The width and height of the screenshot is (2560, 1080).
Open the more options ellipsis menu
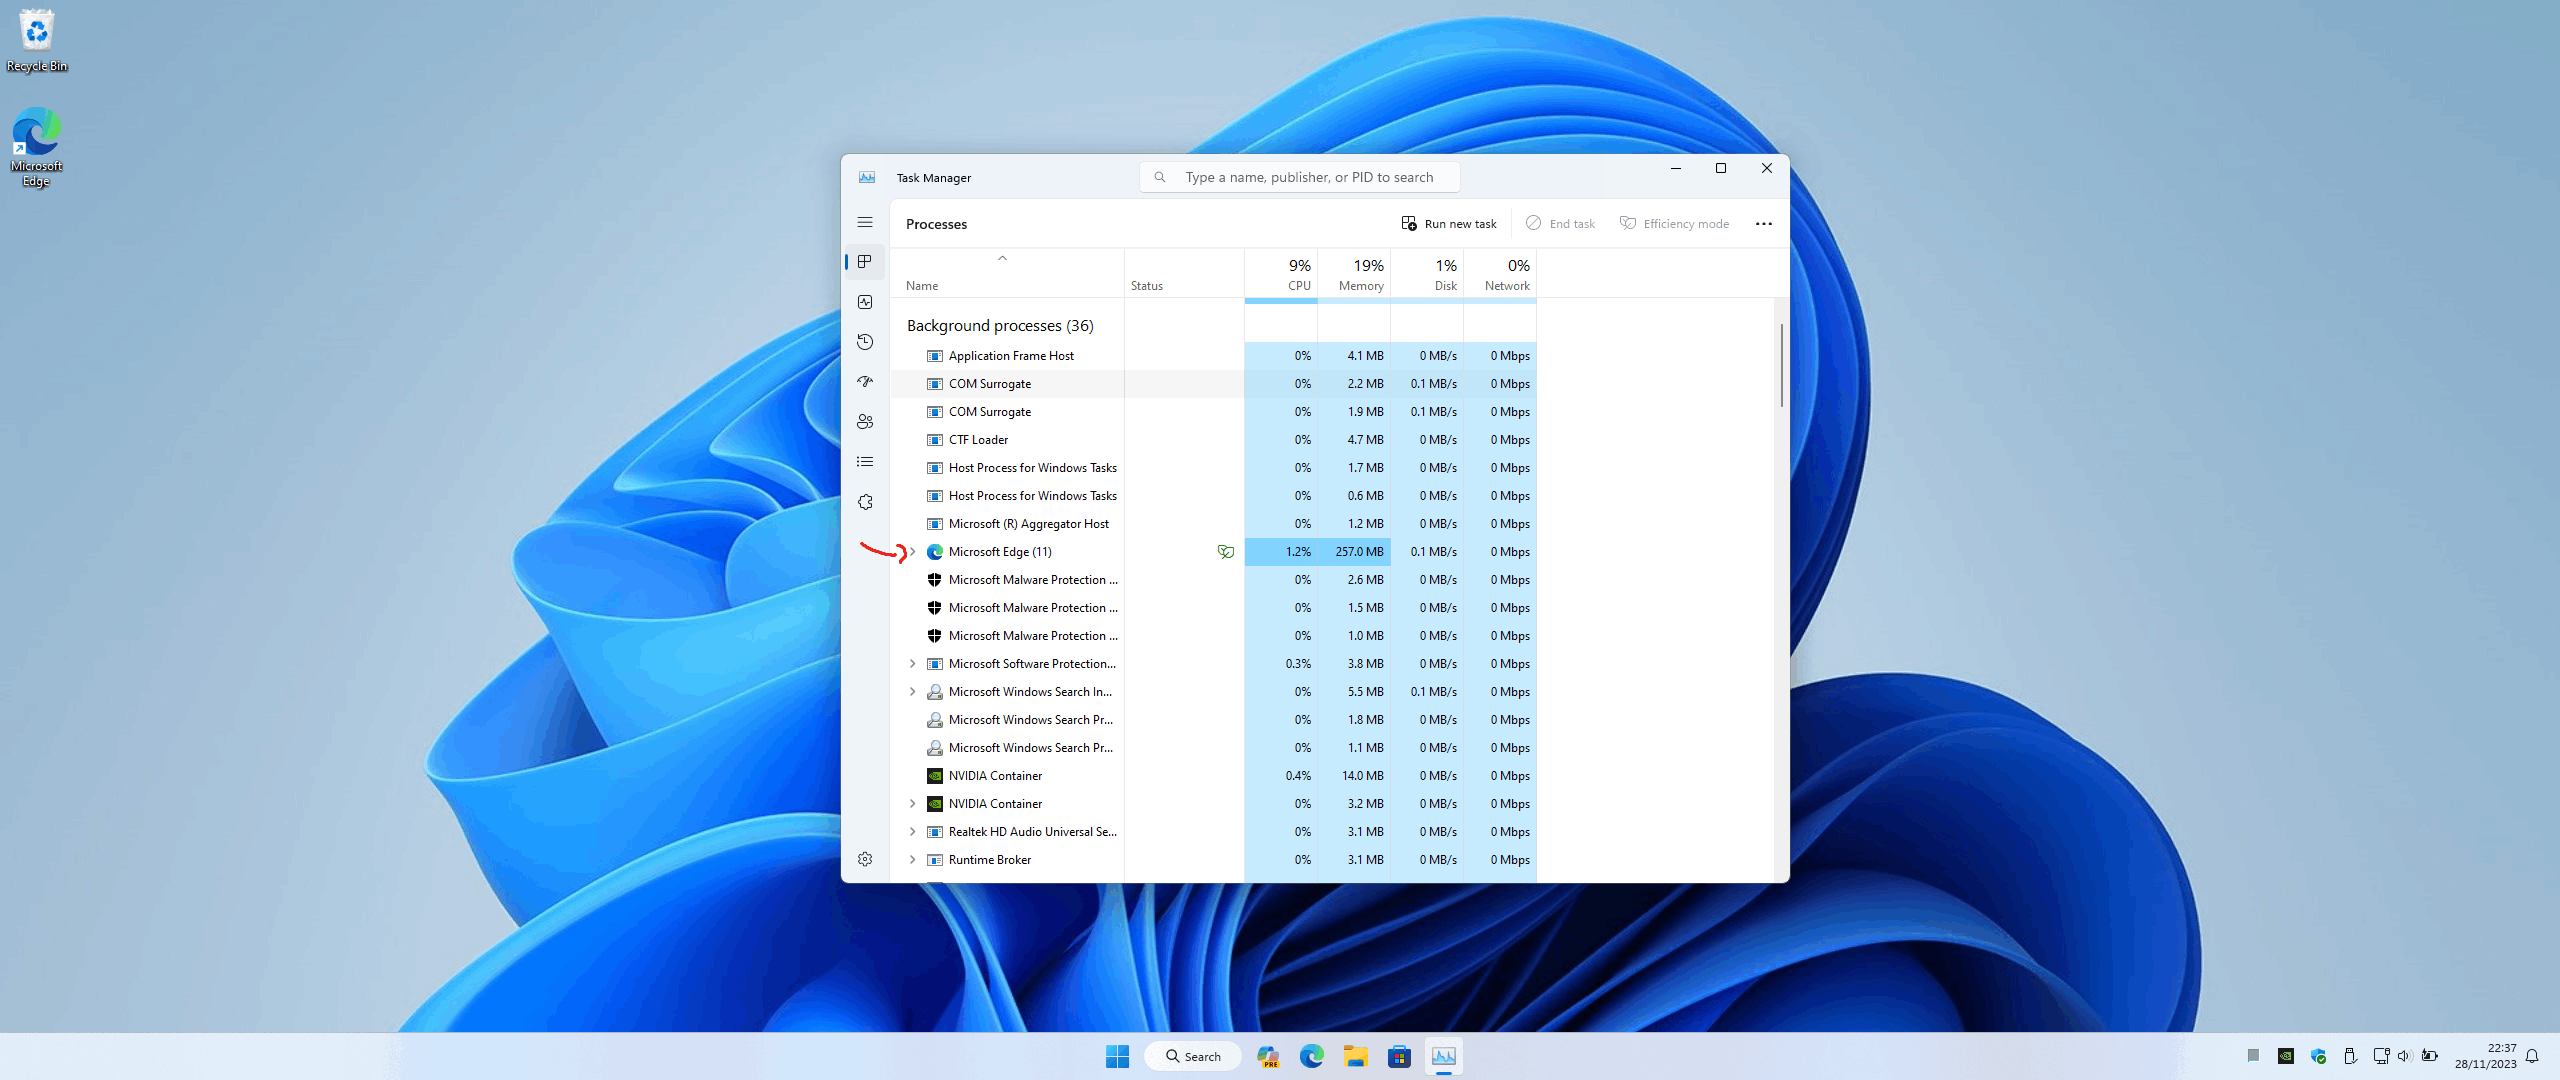pyautogui.click(x=1763, y=224)
